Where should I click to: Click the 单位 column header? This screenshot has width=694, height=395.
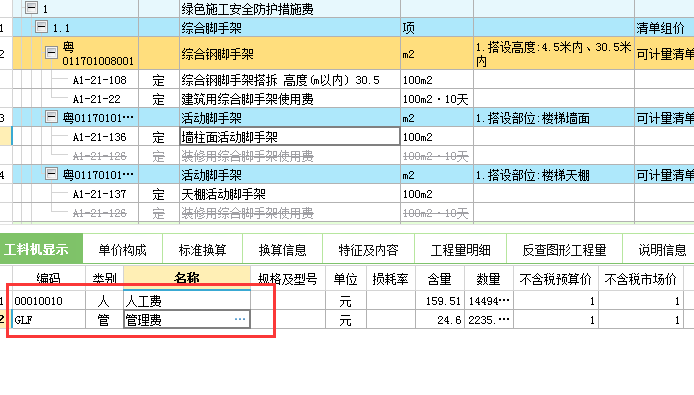click(x=346, y=278)
